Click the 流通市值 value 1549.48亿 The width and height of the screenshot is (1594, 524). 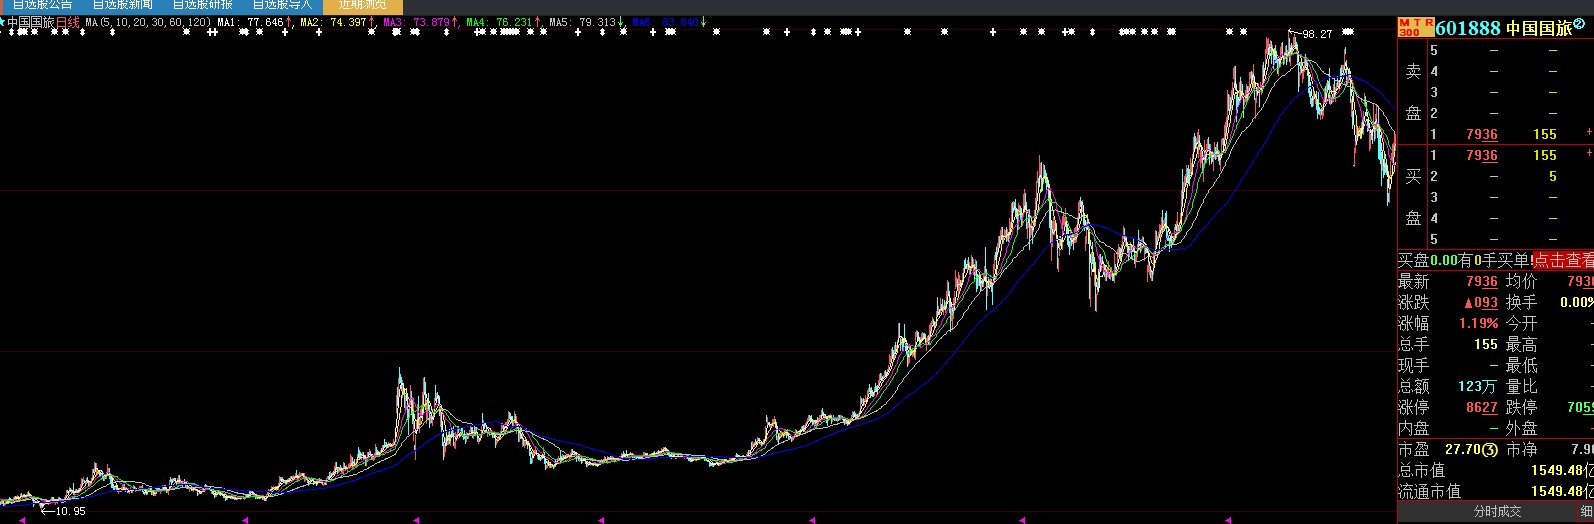point(1562,492)
